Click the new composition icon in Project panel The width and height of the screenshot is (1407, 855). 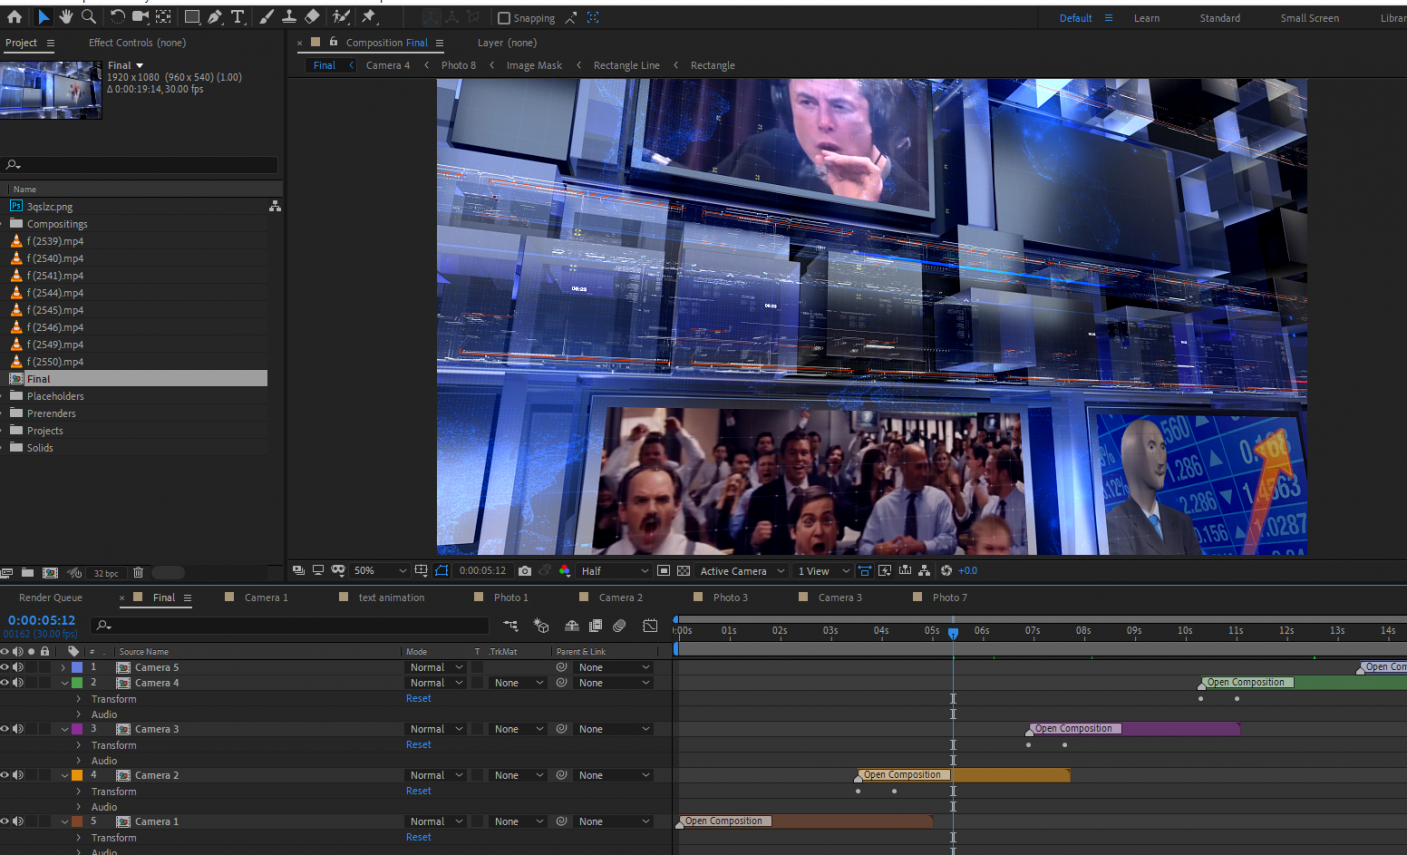50,573
